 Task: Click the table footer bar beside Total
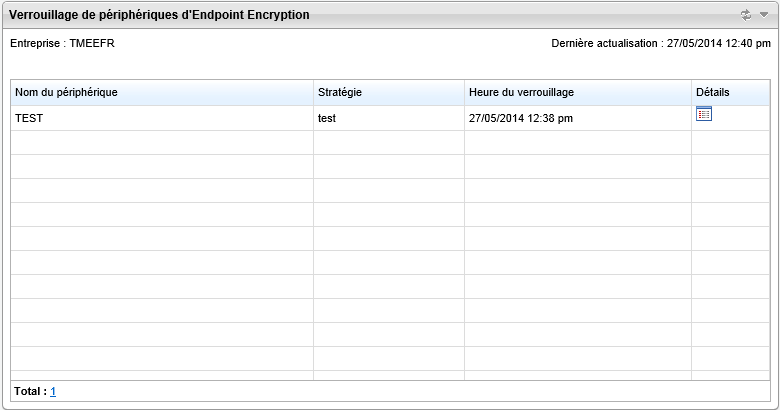click(x=400, y=392)
